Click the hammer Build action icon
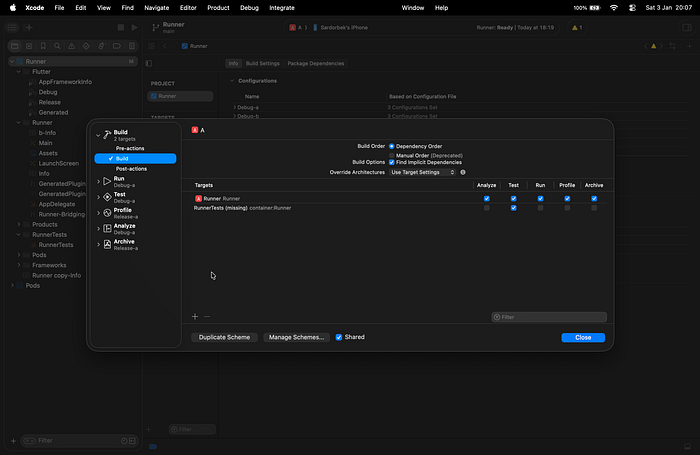This screenshot has height=455, width=700. (107, 135)
